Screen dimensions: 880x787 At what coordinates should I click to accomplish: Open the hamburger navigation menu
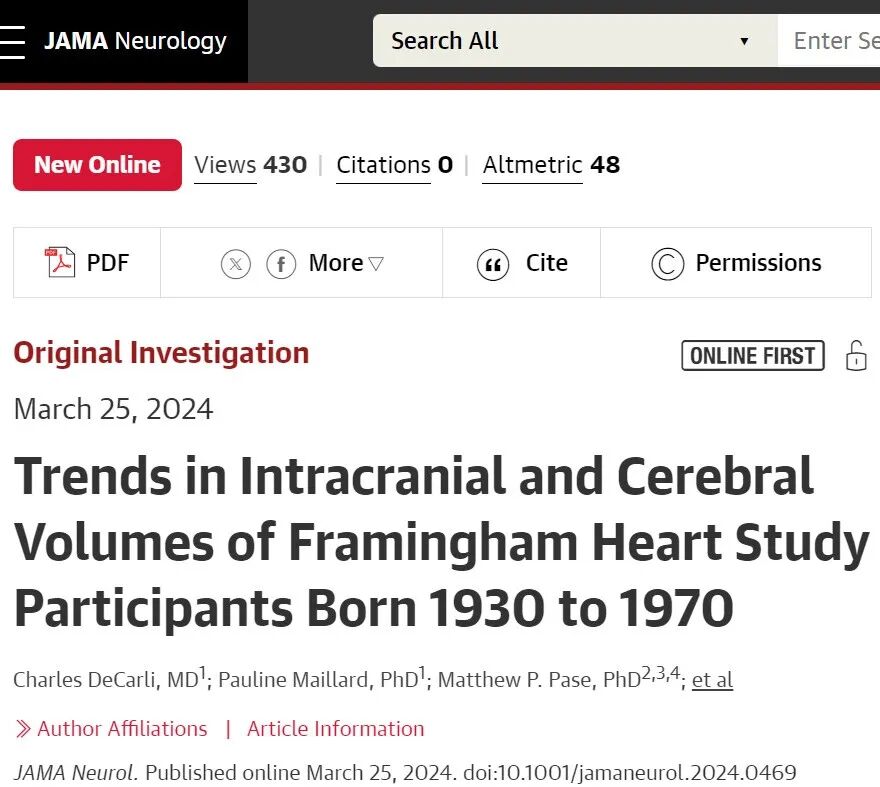click(x=12, y=42)
